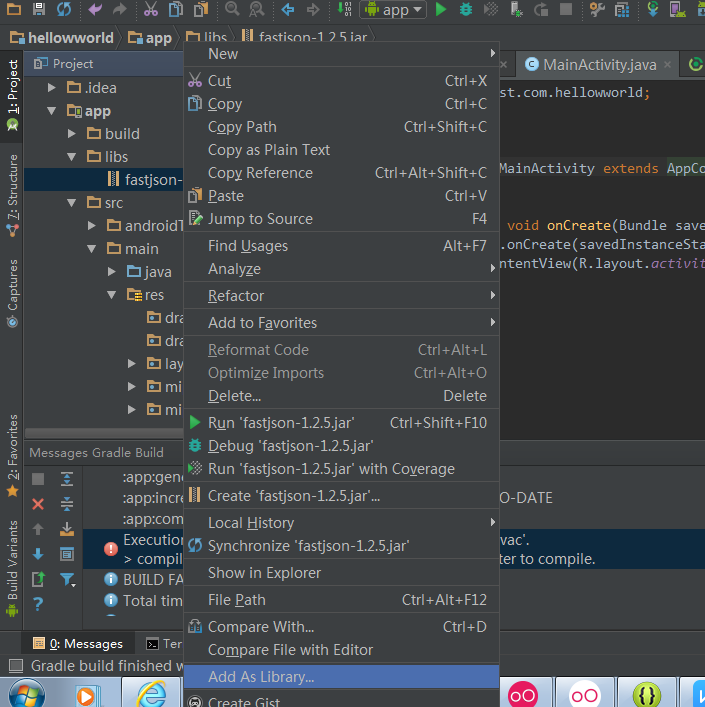Image resolution: width=705 pixels, height=707 pixels.
Task: Expand the .idea folder node
Action: click(52, 88)
